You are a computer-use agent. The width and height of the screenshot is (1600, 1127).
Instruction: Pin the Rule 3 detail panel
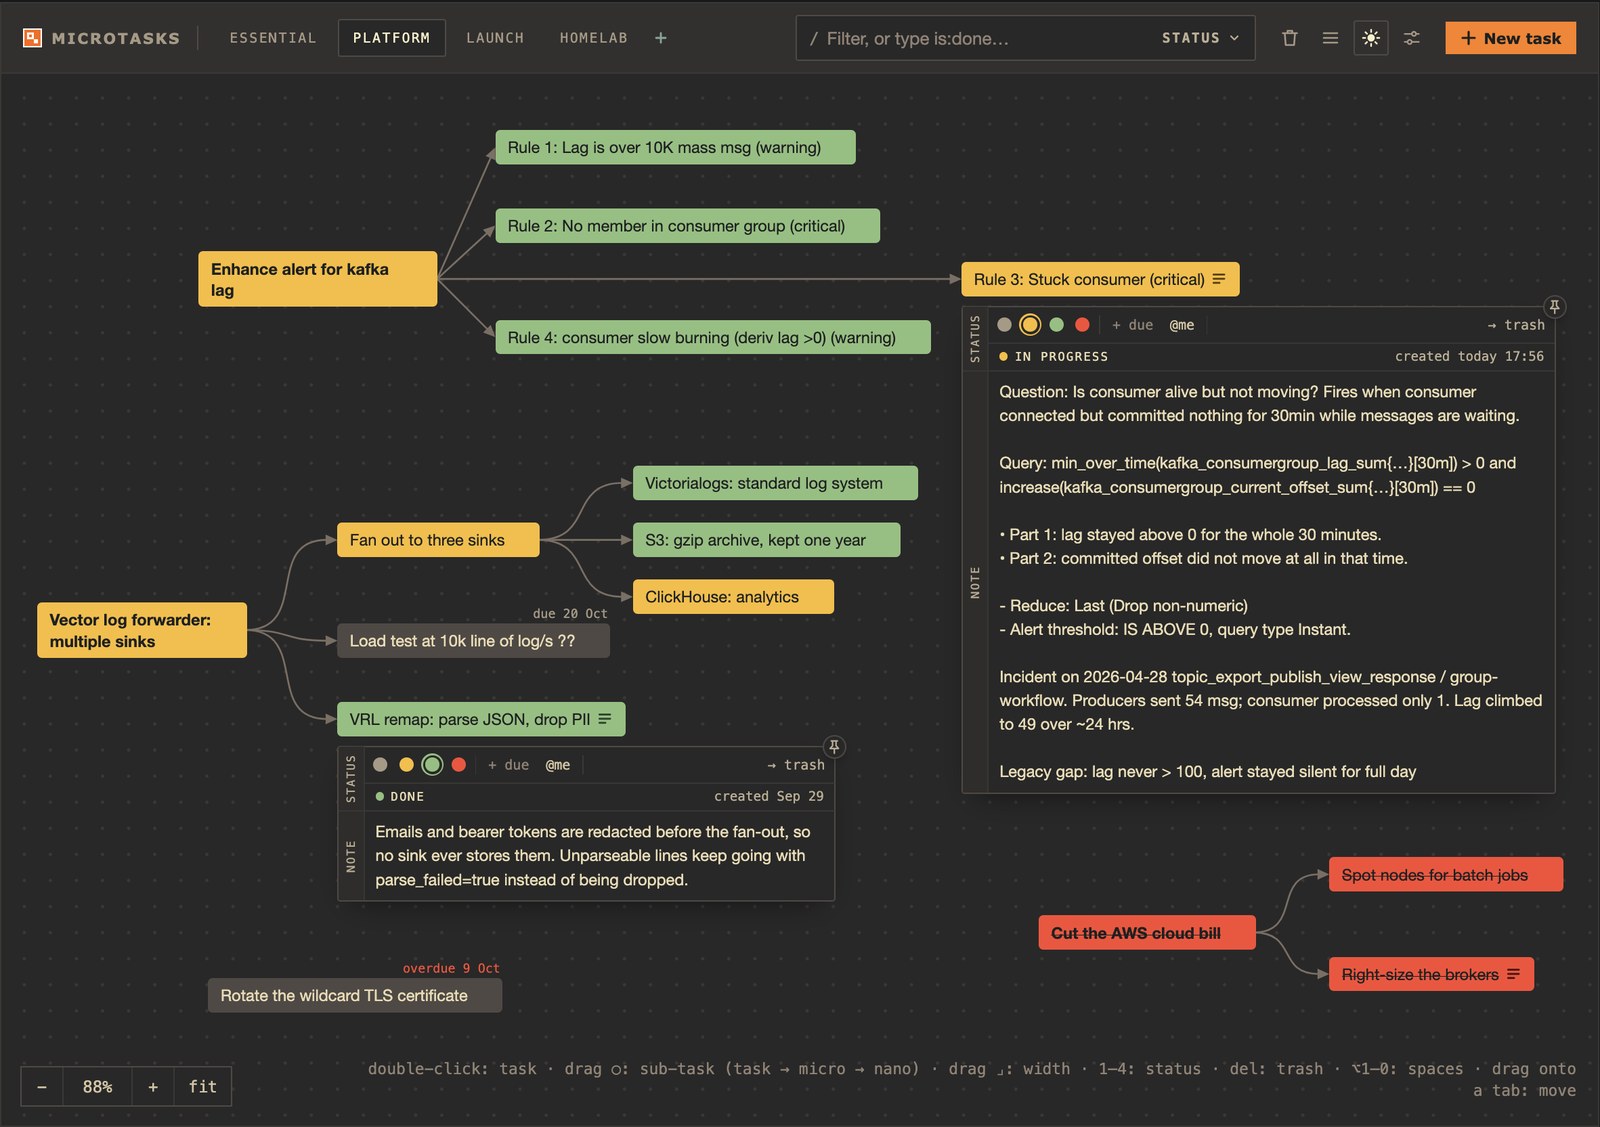(x=1554, y=307)
